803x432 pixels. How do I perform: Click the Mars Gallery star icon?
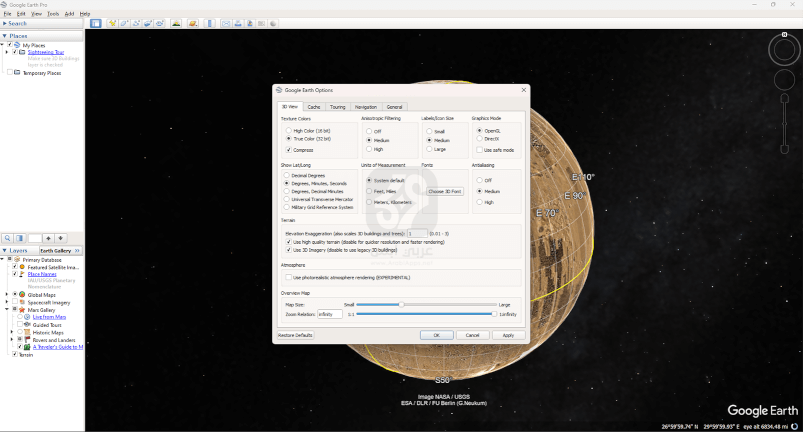(x=22, y=310)
